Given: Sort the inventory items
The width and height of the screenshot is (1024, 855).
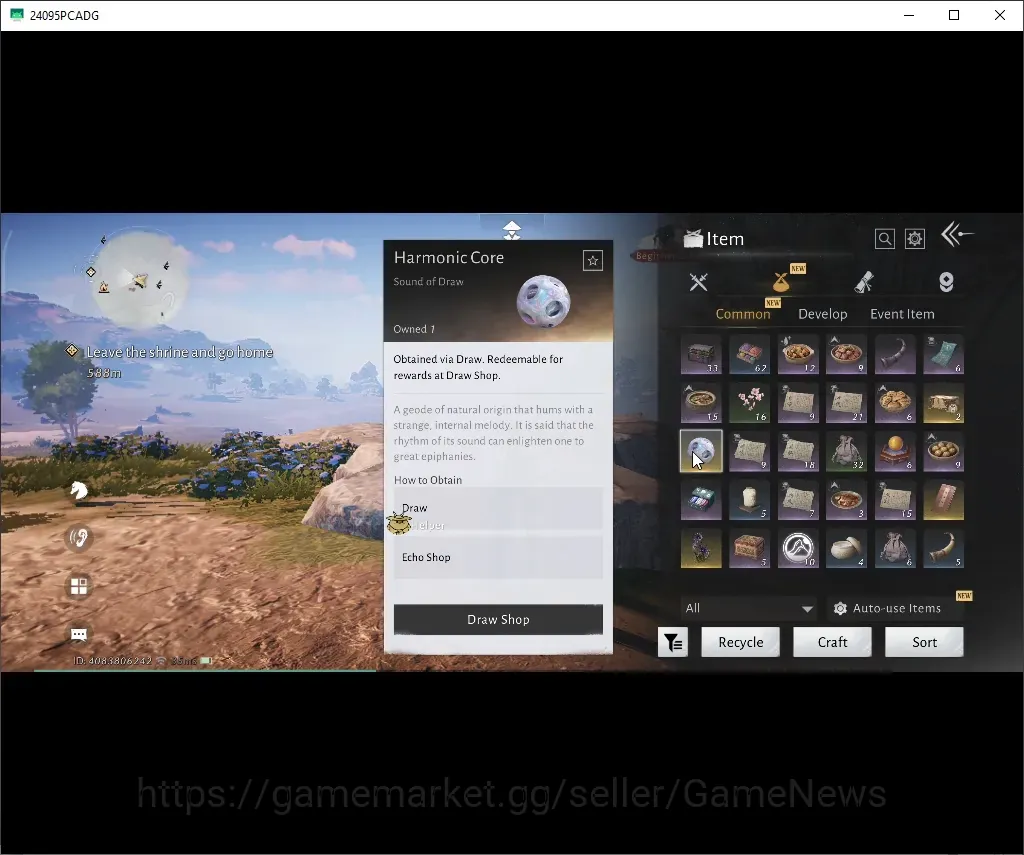Looking at the screenshot, I should 924,642.
